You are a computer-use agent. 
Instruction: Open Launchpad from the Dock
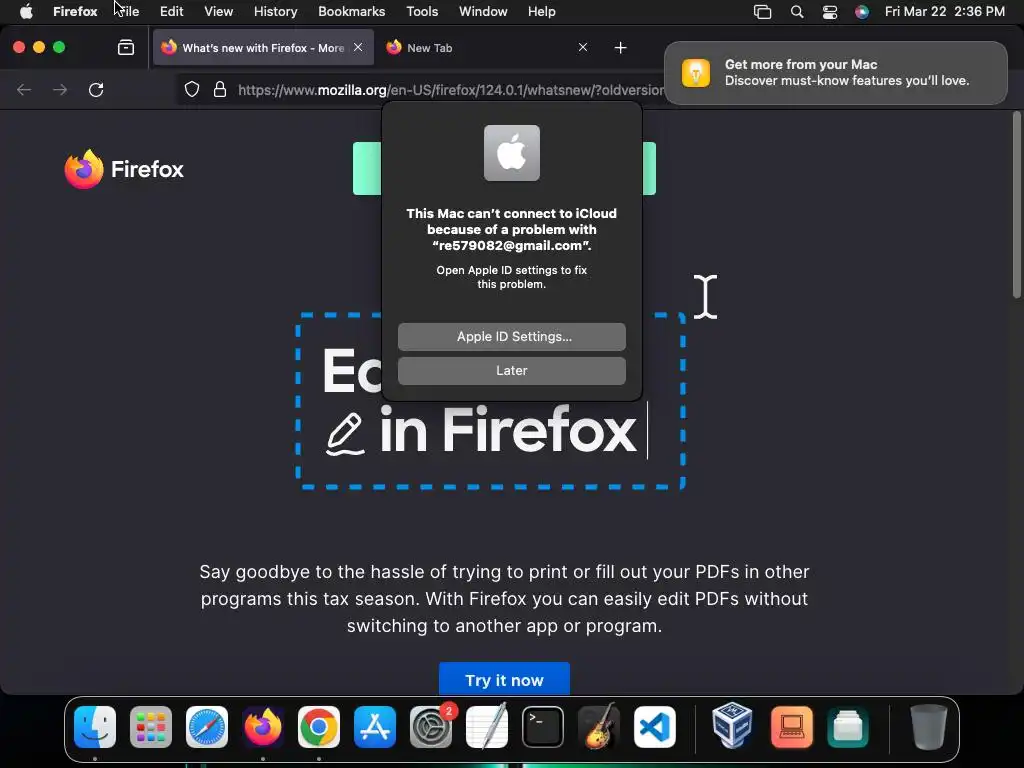click(x=151, y=727)
